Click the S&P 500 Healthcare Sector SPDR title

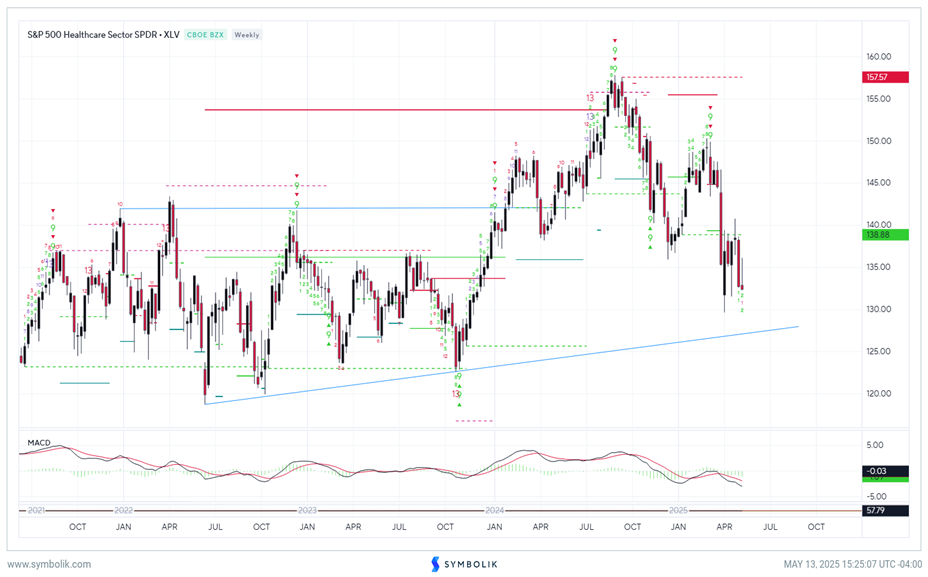[103, 35]
